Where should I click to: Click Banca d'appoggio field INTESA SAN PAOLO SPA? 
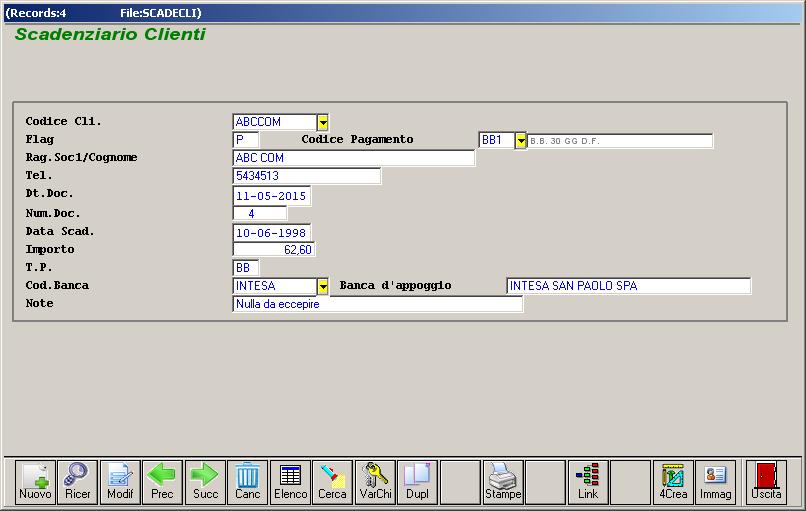click(x=629, y=286)
